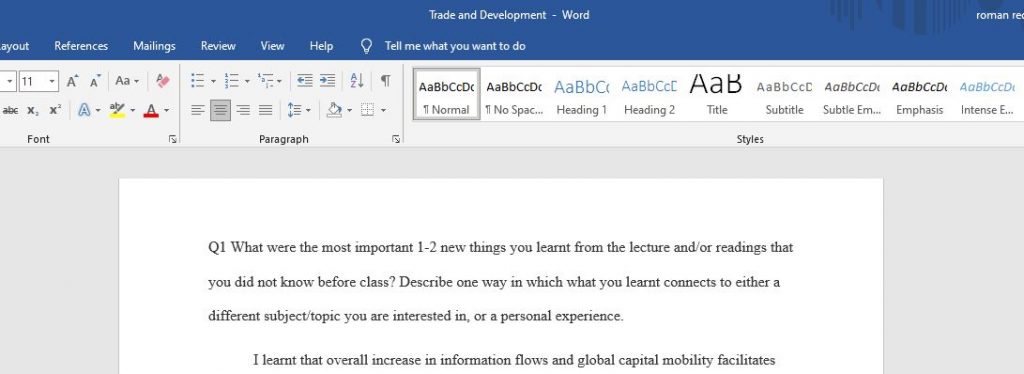Apply the Emphasis style

920,94
